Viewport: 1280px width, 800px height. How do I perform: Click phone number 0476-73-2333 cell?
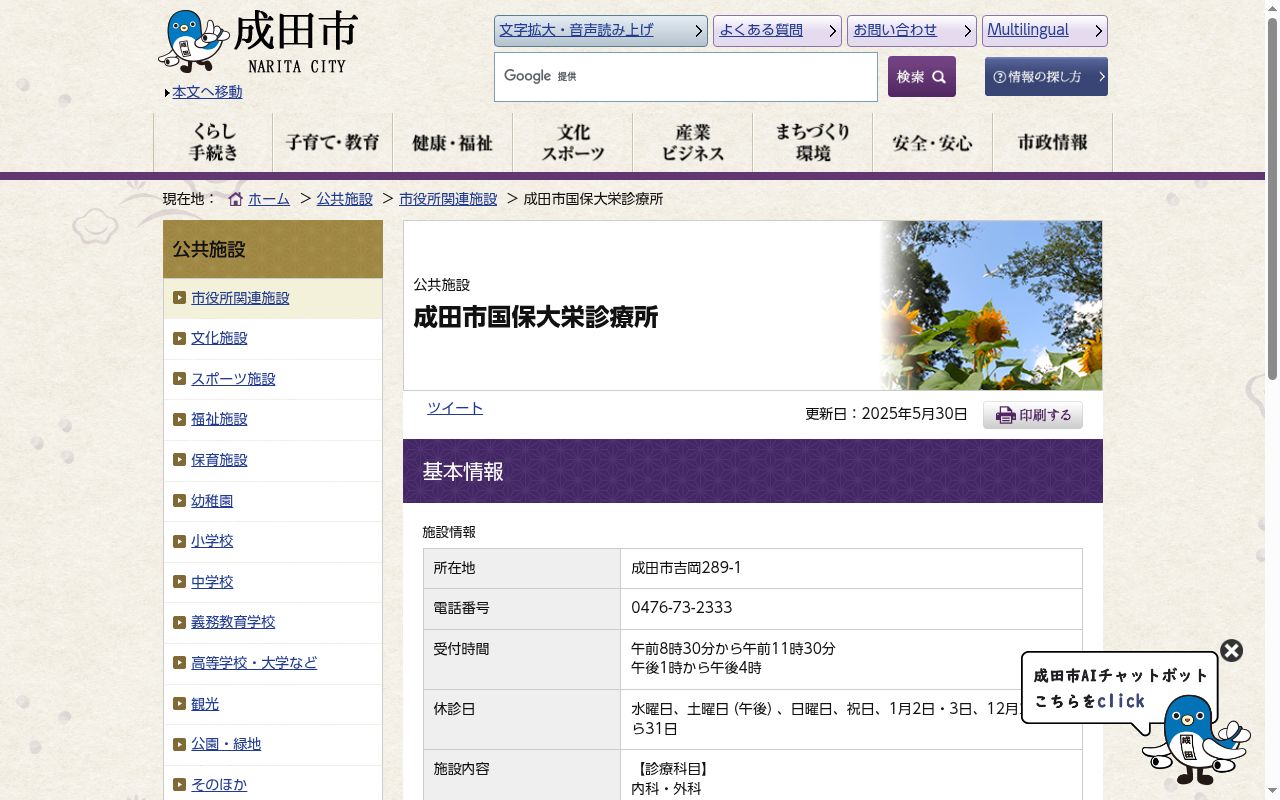(x=851, y=608)
